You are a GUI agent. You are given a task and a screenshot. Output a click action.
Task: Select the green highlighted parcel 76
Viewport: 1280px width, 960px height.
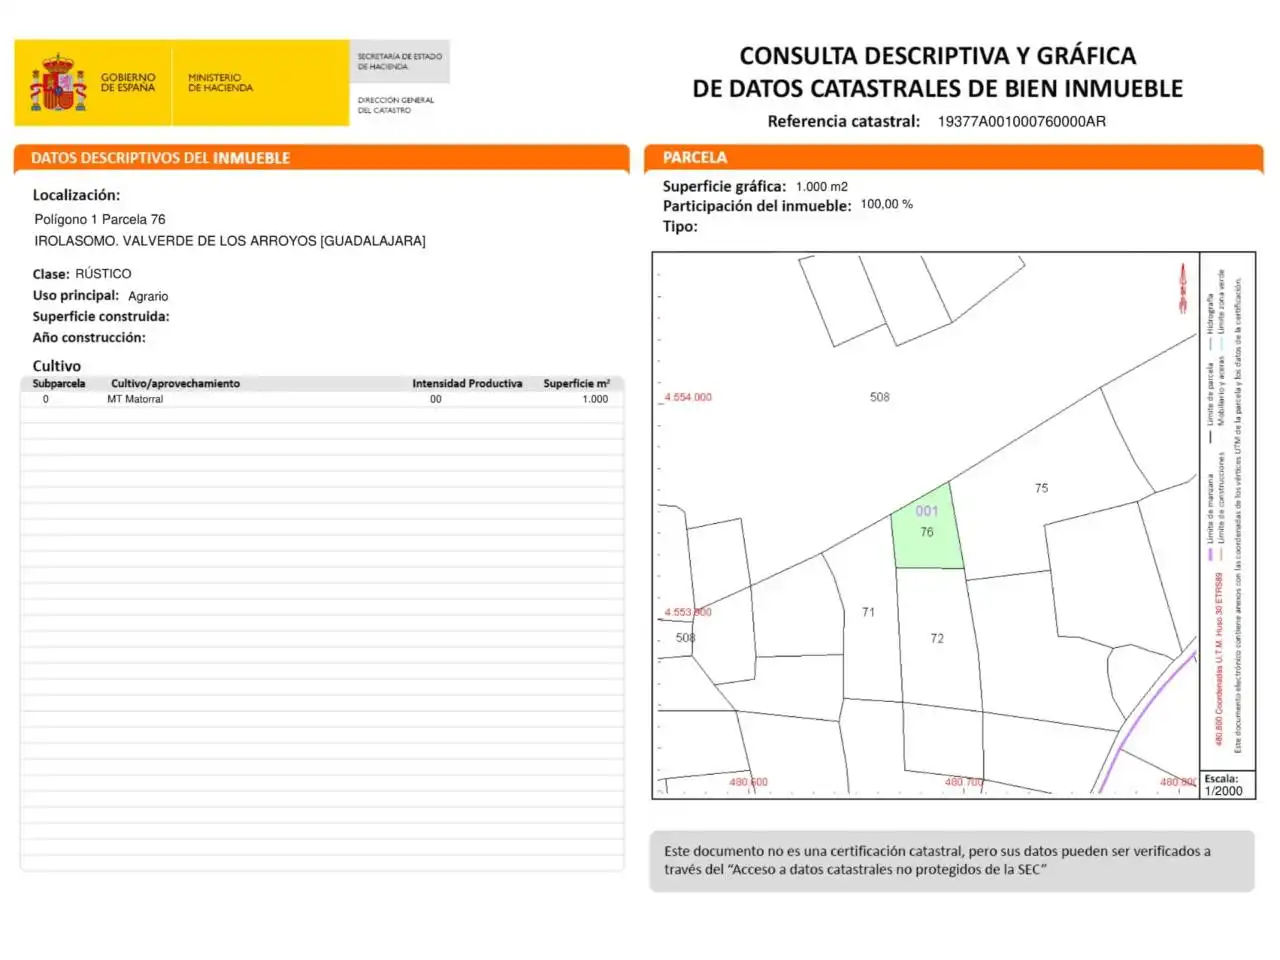pyautogui.click(x=927, y=527)
